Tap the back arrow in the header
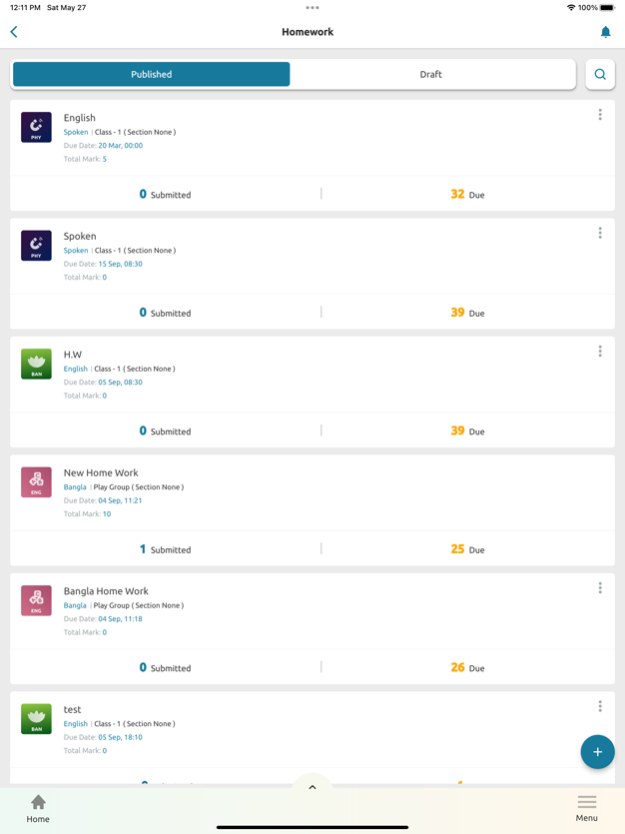The height and width of the screenshot is (834, 625). tap(14, 32)
